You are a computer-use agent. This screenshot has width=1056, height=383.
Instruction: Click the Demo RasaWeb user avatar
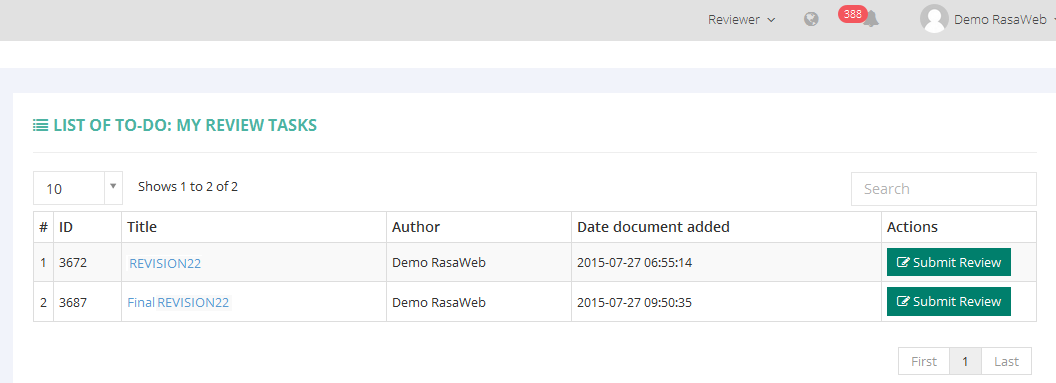coord(934,19)
